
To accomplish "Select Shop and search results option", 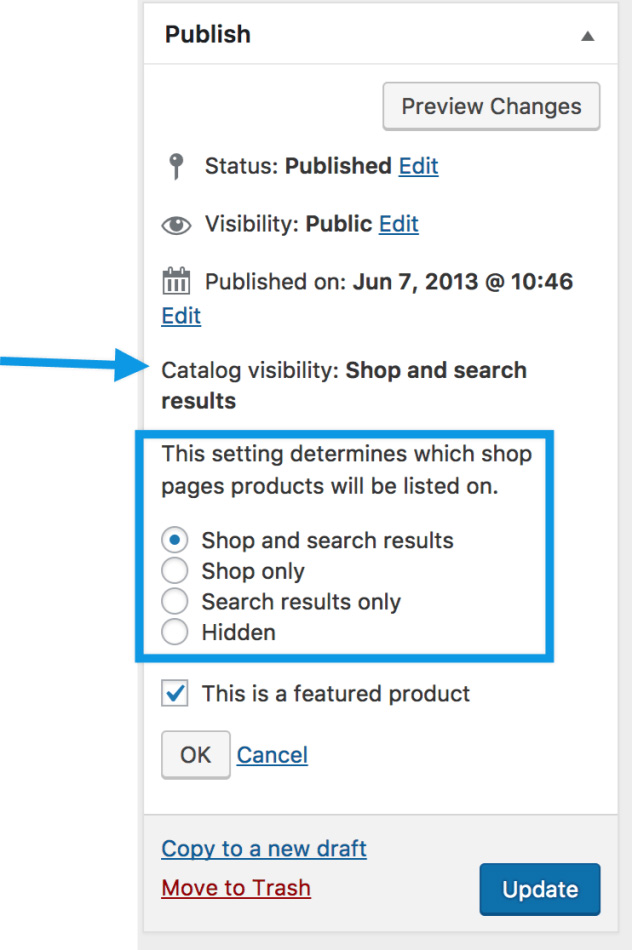I will click(175, 541).
